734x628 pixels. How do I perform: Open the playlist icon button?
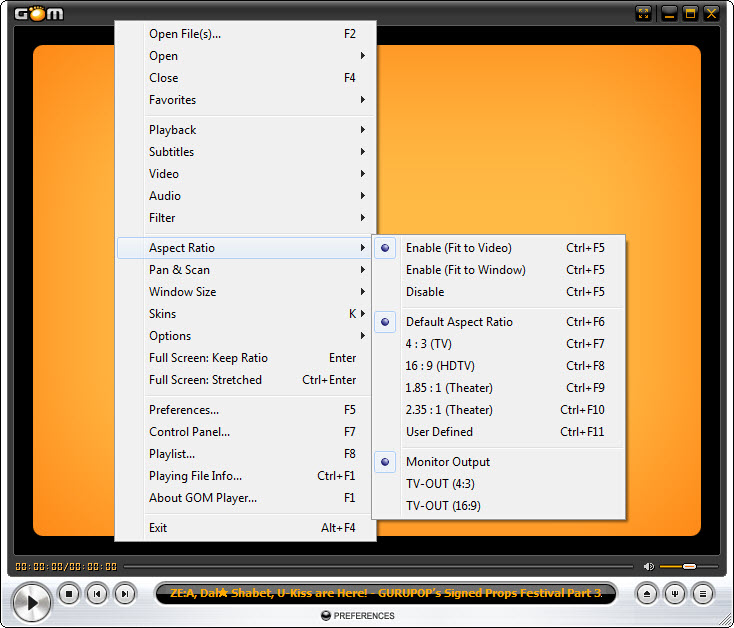pos(703,594)
